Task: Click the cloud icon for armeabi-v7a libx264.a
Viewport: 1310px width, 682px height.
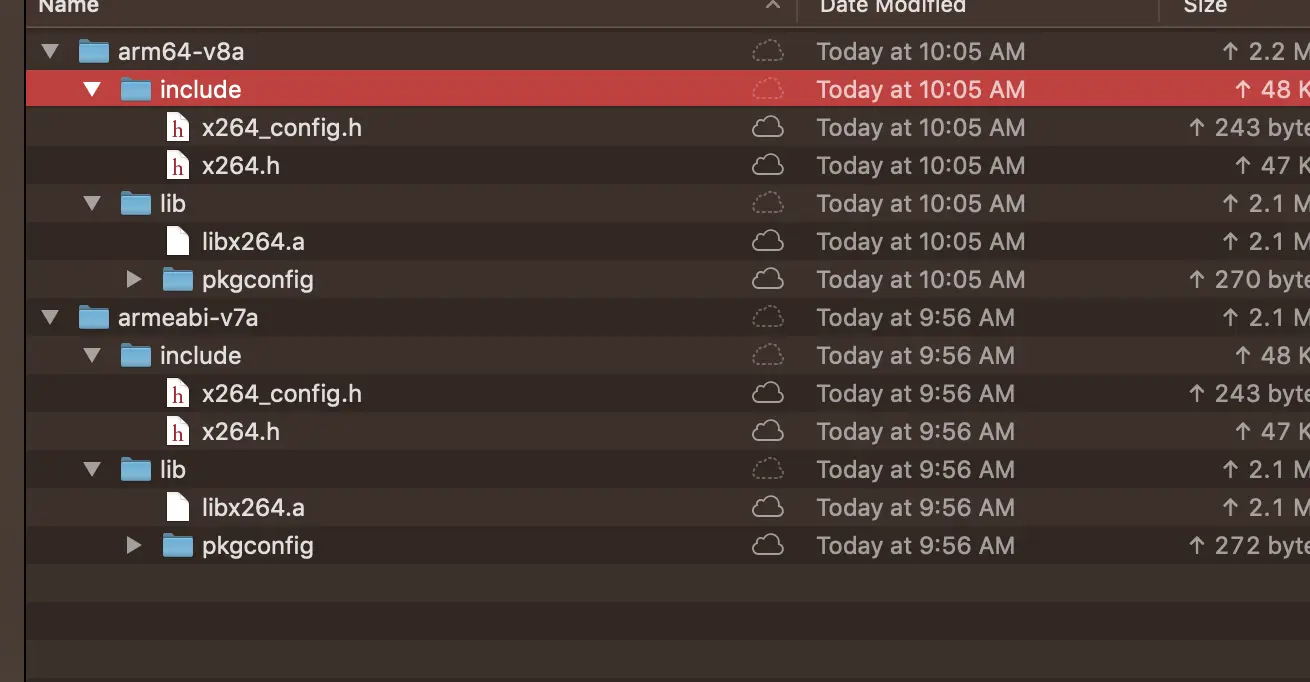Action: click(767, 507)
